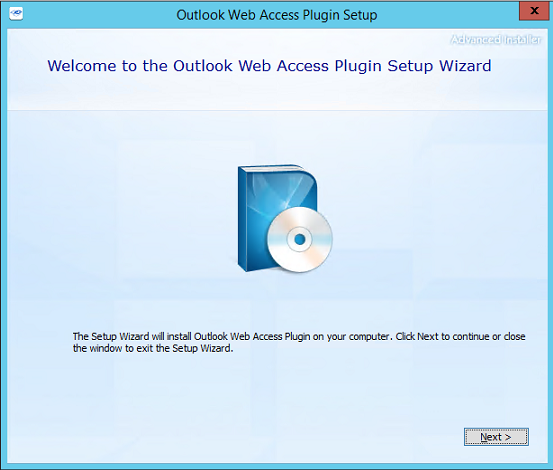Viewport: 553px width, 470px height.
Task: Click the Welcome wizard heading
Action: [x=269, y=66]
